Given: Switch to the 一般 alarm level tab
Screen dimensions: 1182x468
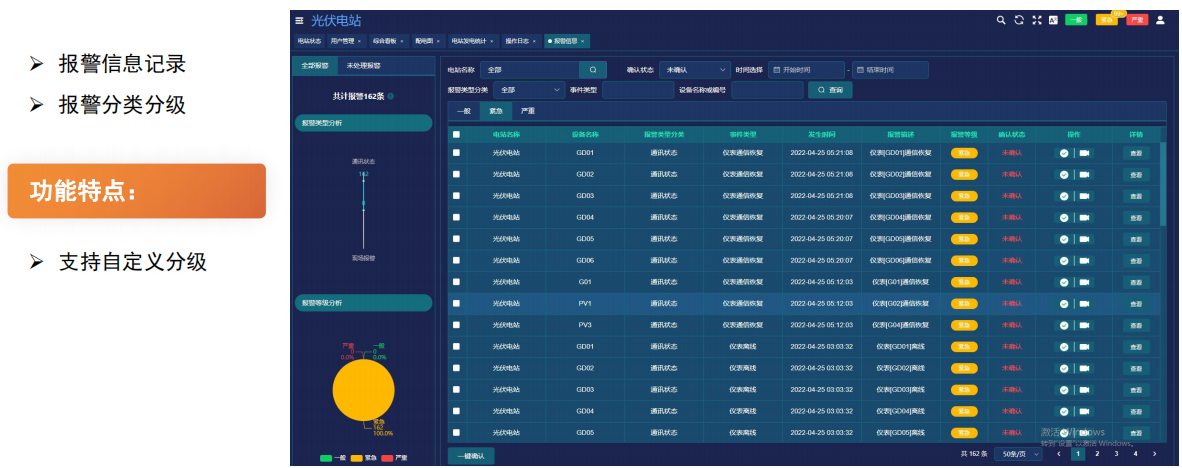Looking at the screenshot, I should pos(464,111).
